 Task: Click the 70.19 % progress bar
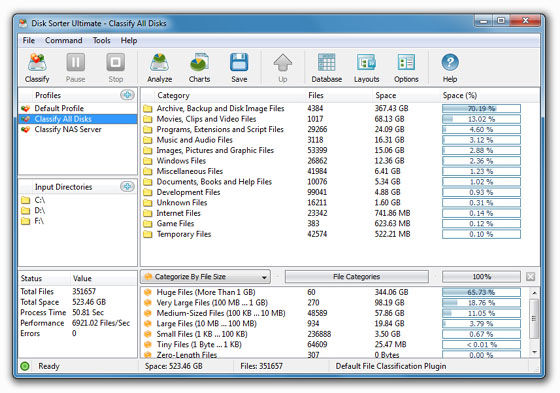[x=481, y=108]
